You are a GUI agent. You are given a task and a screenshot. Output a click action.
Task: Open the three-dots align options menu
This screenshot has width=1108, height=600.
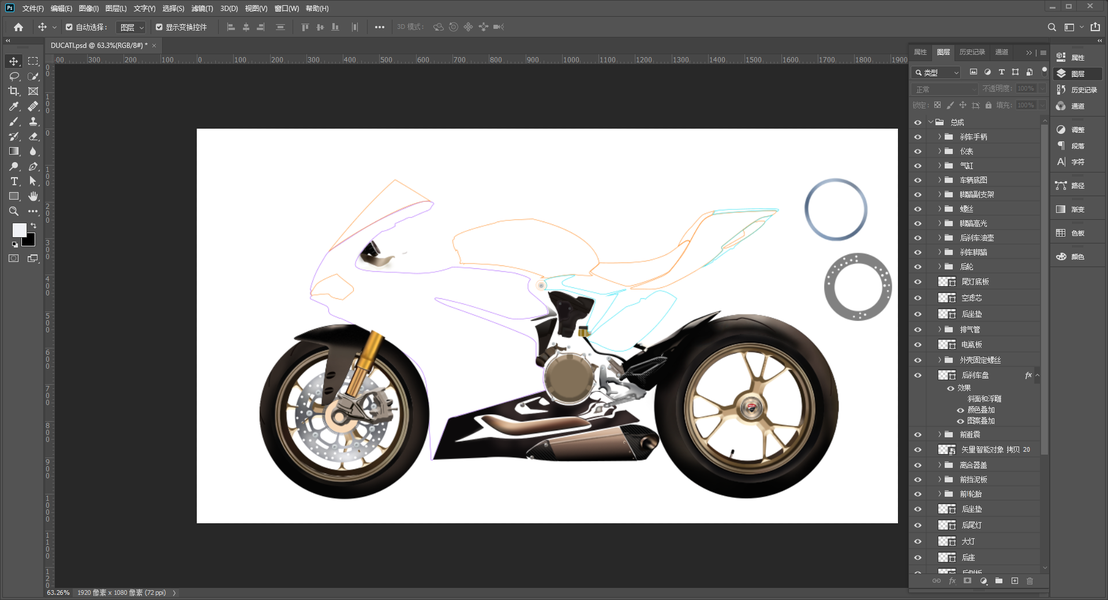(x=379, y=27)
